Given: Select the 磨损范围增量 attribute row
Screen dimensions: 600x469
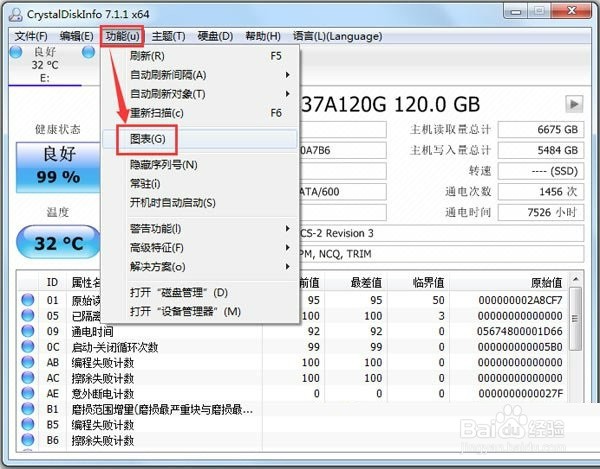Looking at the screenshot, I should 293,409.
